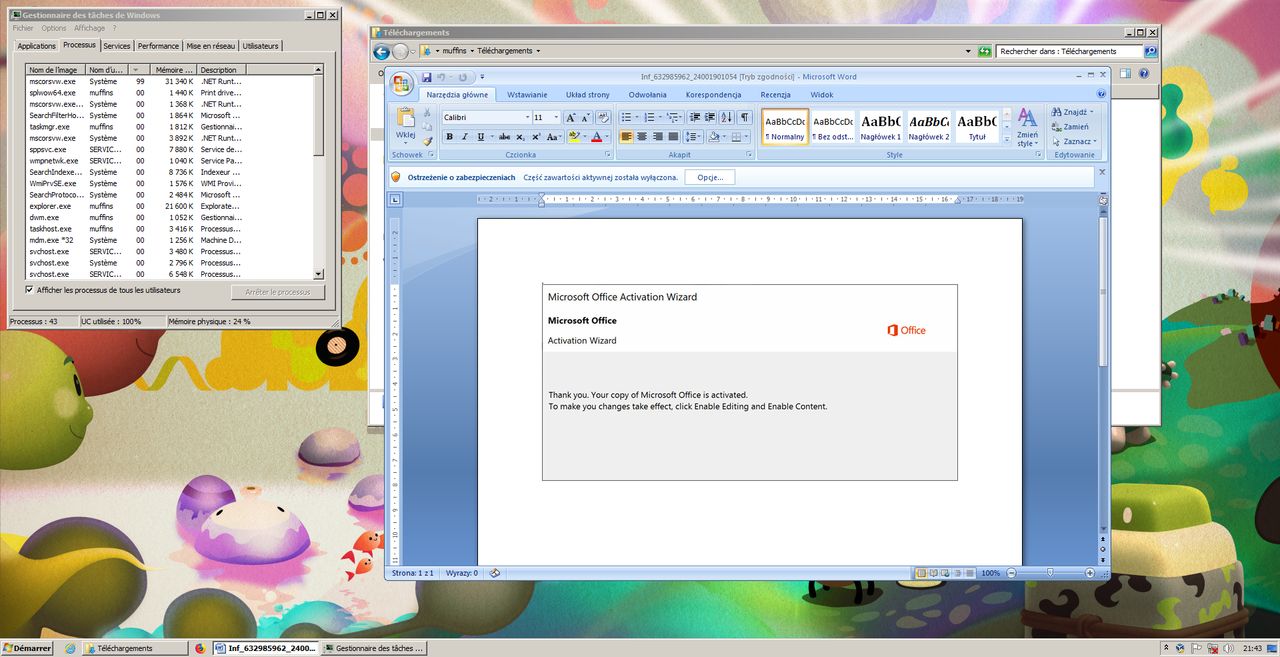Apply italic formatting in the ribbon
1280x657 pixels.
pos(465,137)
